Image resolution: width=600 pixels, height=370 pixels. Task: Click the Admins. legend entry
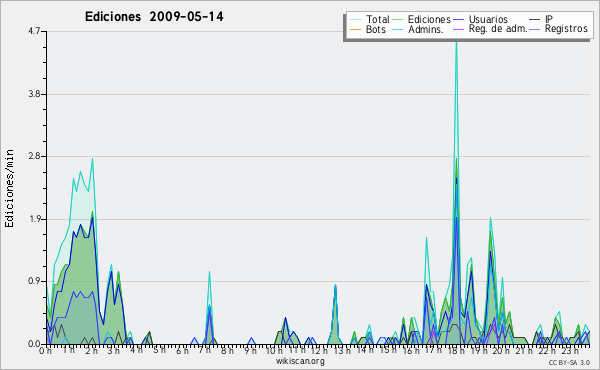[x=418, y=29]
